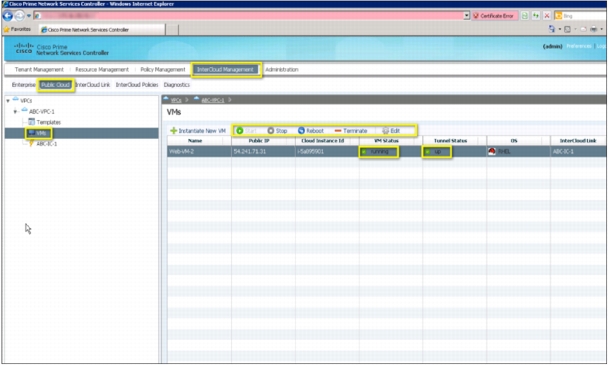
Task: Collapse the ABC-VPC-1 tree node arrow
Action: [x=15, y=111]
